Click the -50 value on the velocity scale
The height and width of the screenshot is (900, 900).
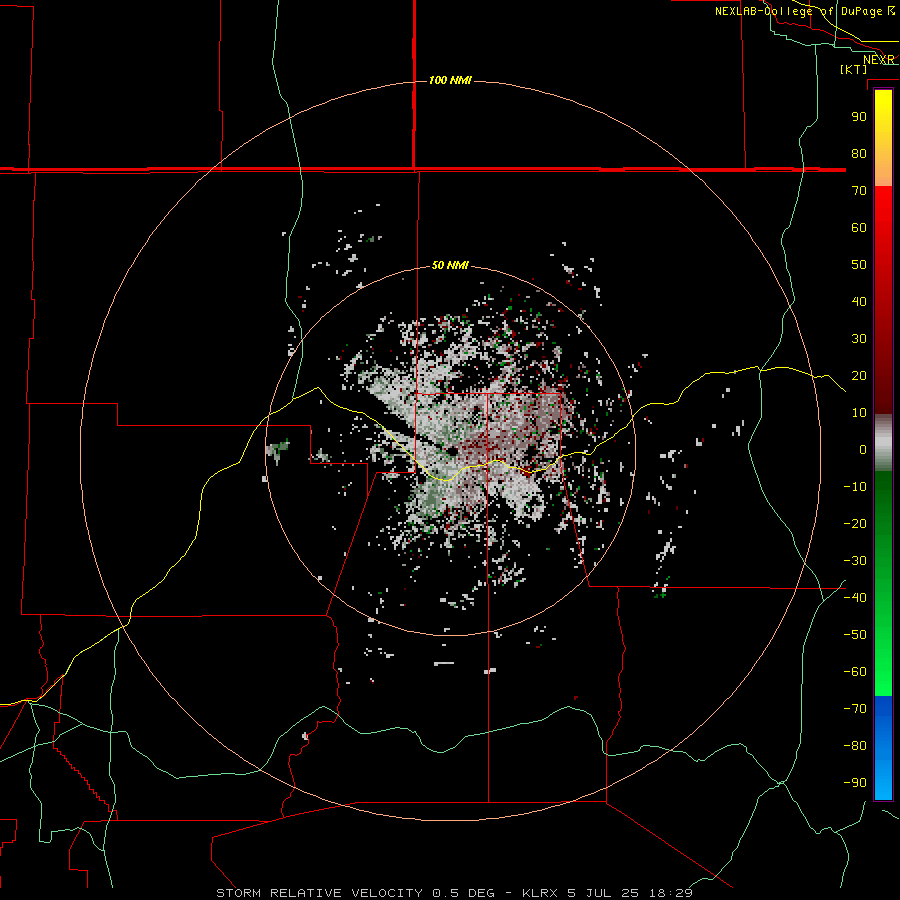(855, 634)
